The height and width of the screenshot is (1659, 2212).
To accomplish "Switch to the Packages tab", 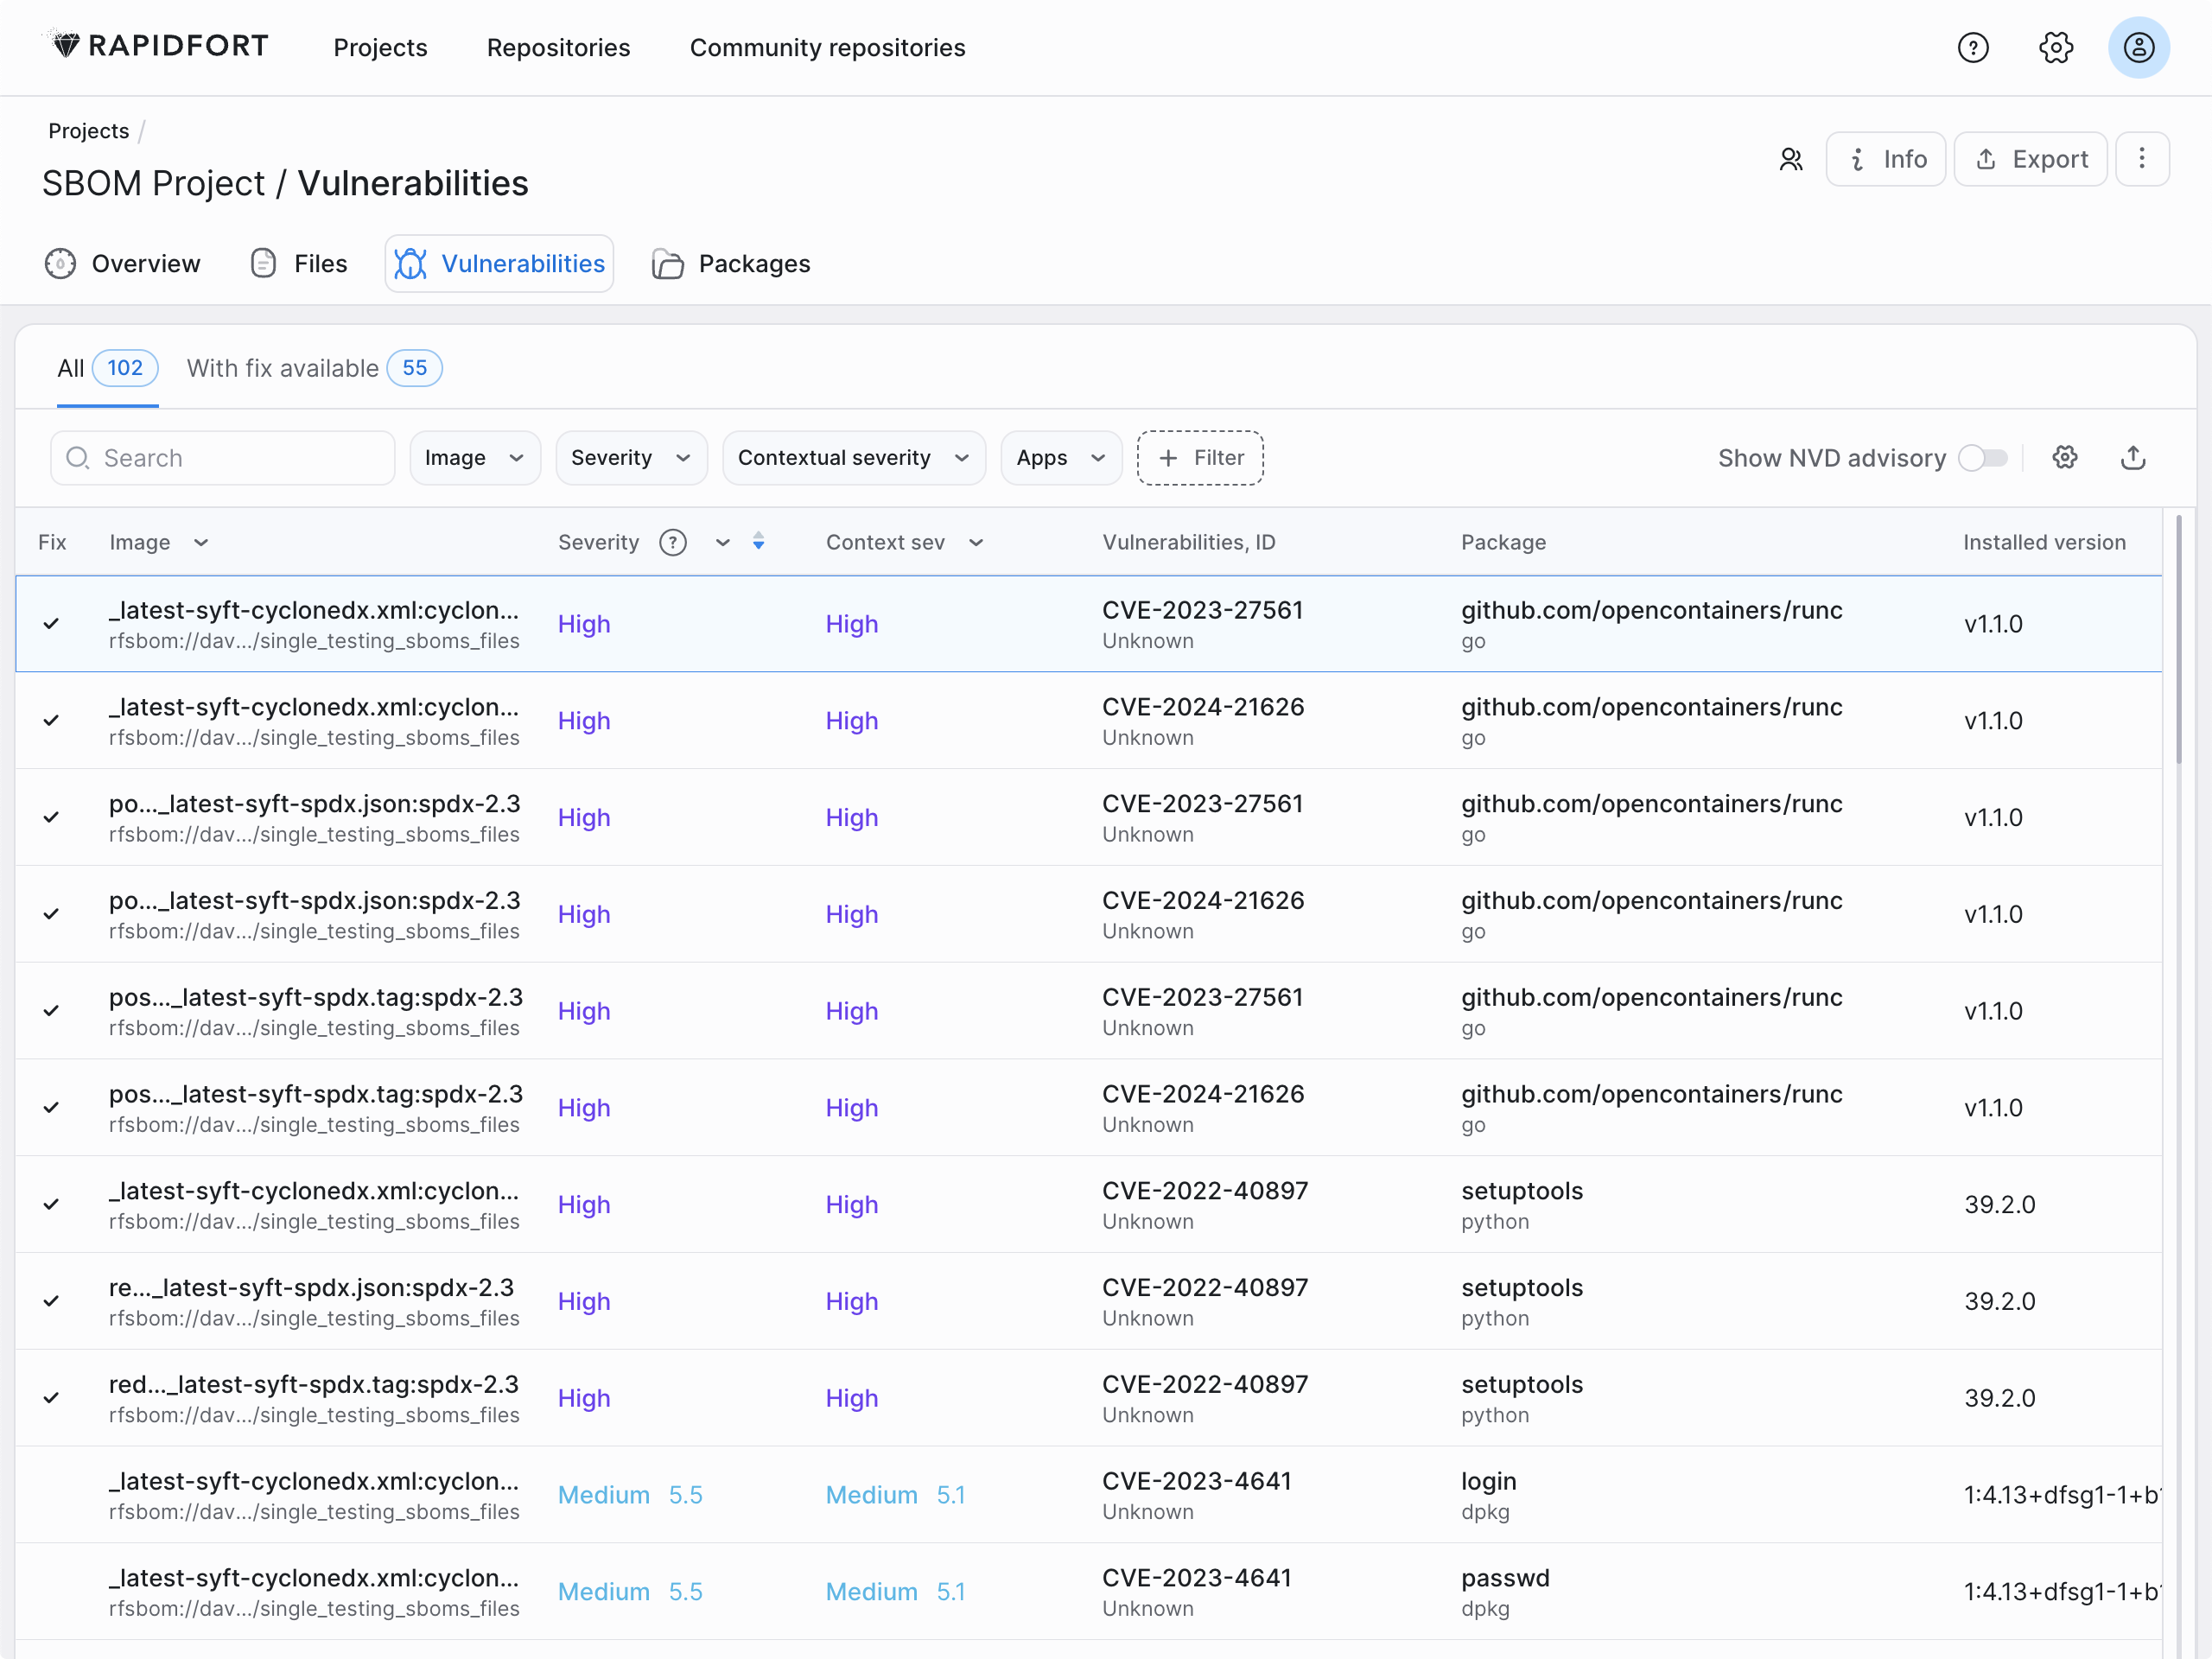I will pyautogui.click(x=731, y=264).
